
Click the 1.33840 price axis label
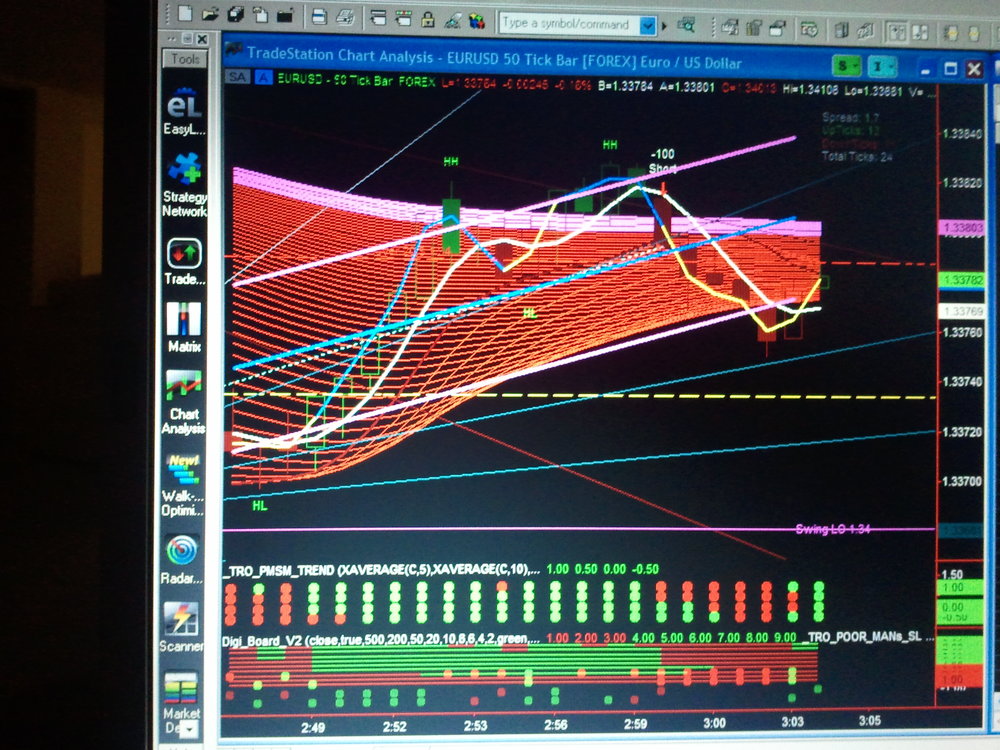pyautogui.click(x=962, y=134)
